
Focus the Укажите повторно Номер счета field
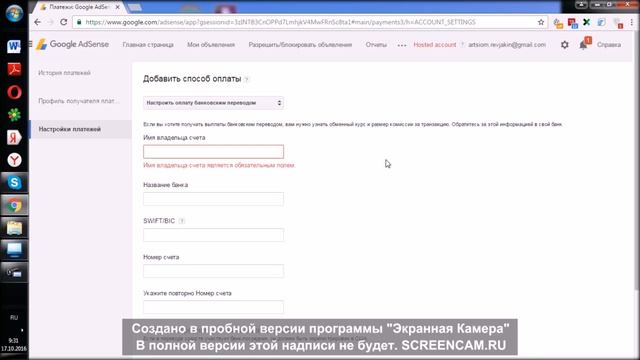click(x=213, y=307)
